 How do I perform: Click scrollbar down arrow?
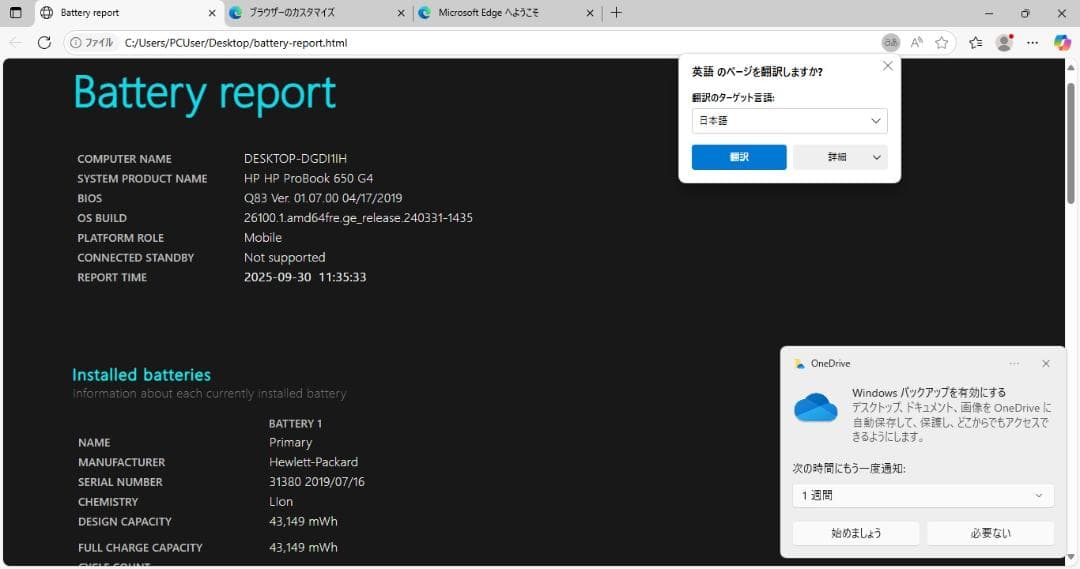coord(1071,557)
